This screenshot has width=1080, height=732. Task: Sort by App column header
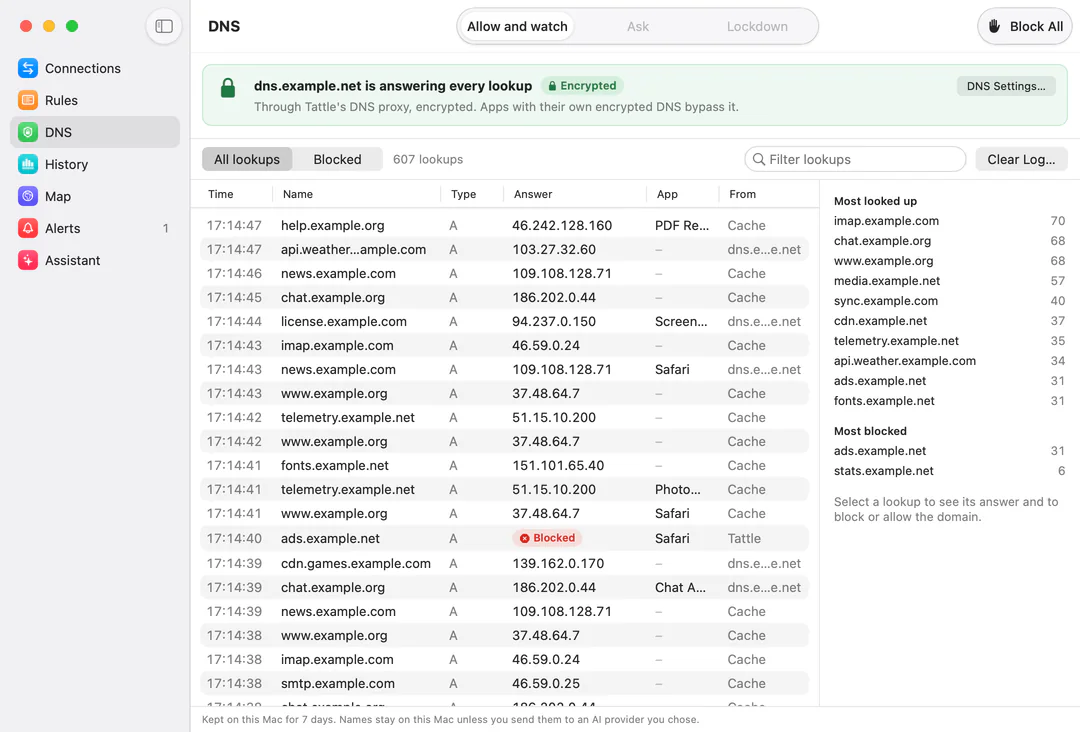667,194
